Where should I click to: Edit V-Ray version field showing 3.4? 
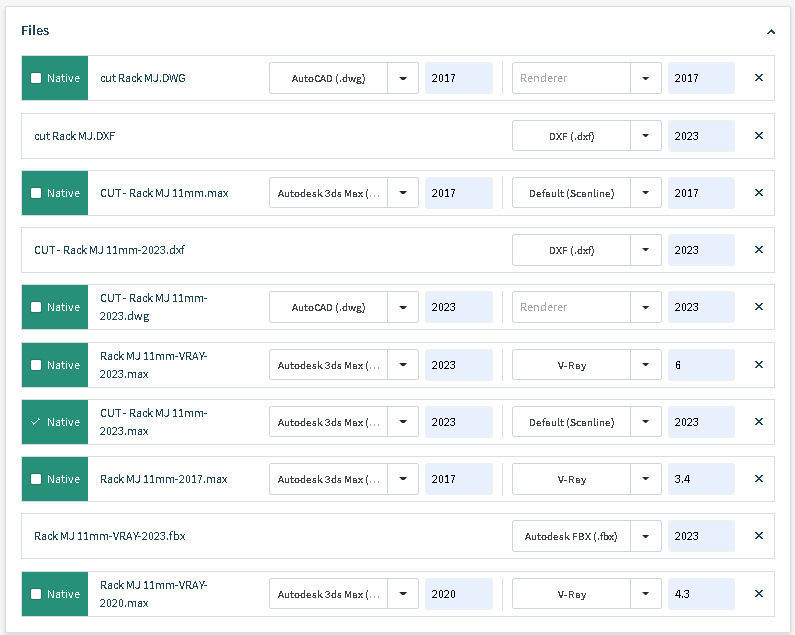(701, 479)
